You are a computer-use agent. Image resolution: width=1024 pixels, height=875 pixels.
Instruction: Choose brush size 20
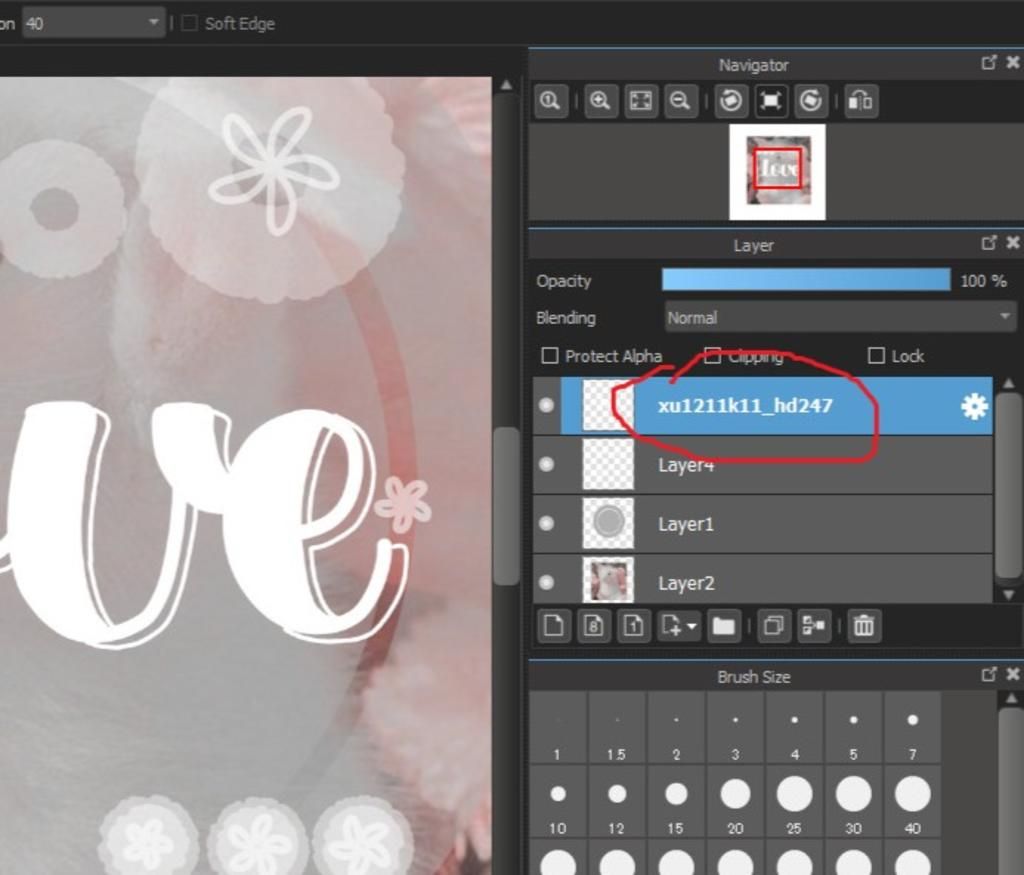coord(735,802)
